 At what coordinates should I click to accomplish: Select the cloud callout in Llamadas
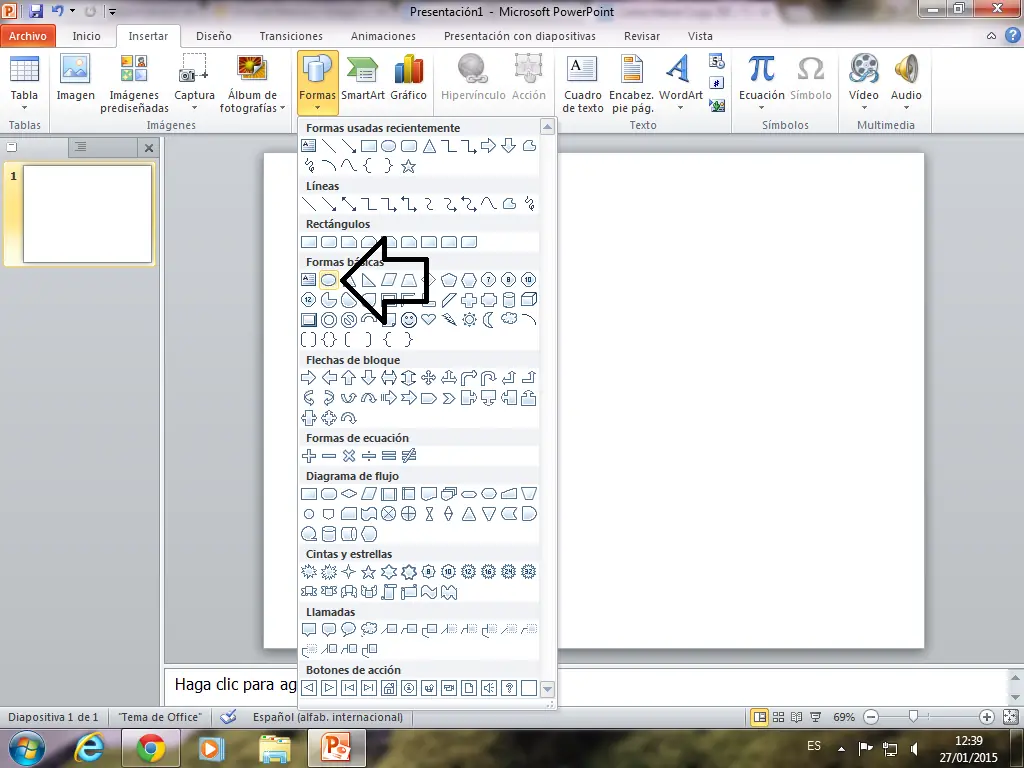(369, 630)
